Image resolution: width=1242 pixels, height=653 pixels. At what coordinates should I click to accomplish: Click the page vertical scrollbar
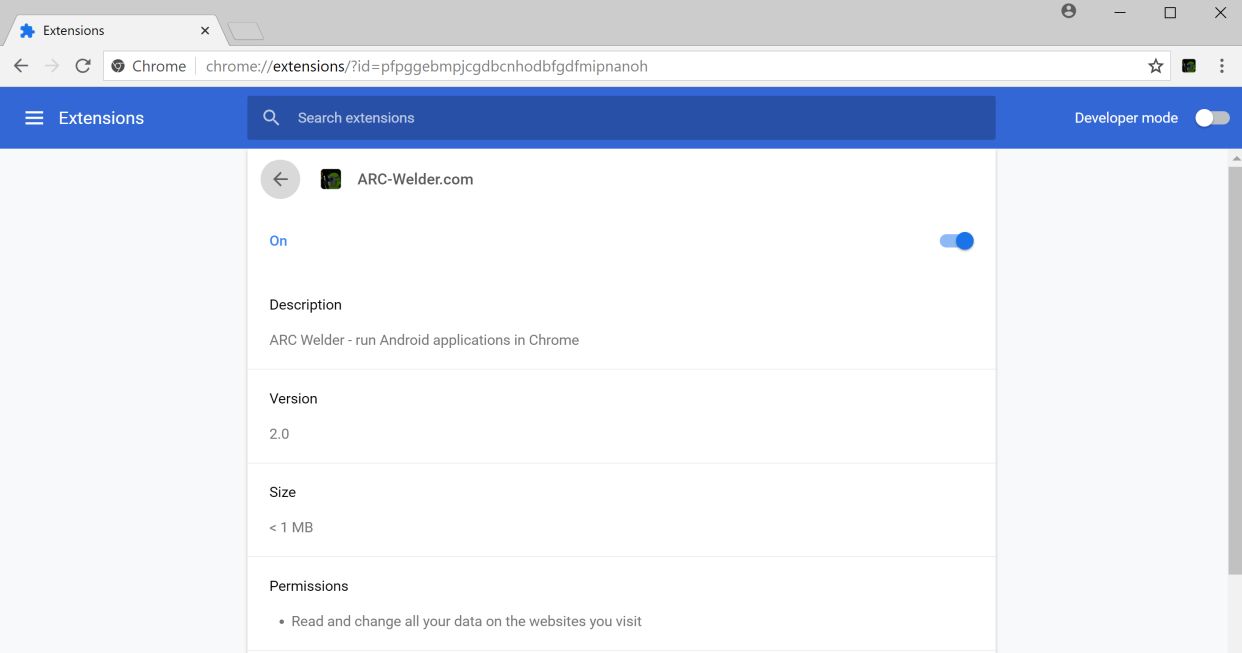pyautogui.click(x=1235, y=370)
